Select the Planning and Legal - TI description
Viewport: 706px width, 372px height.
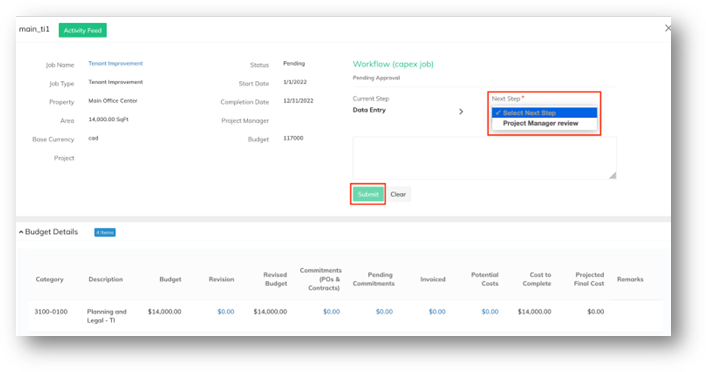click(107, 316)
